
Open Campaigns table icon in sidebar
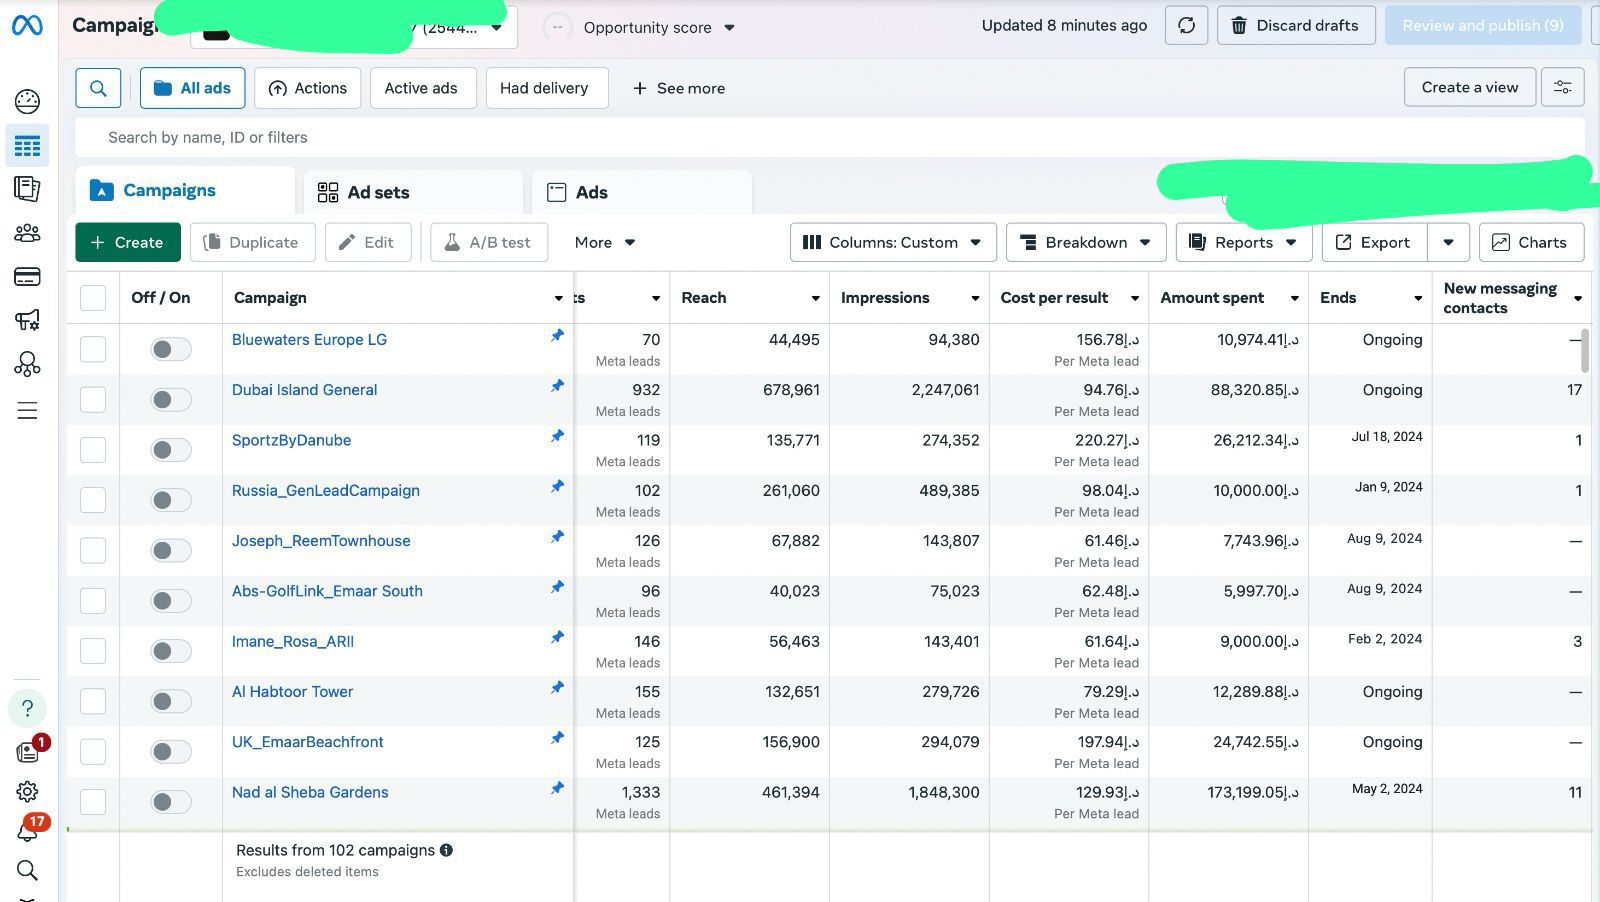pyautogui.click(x=27, y=146)
